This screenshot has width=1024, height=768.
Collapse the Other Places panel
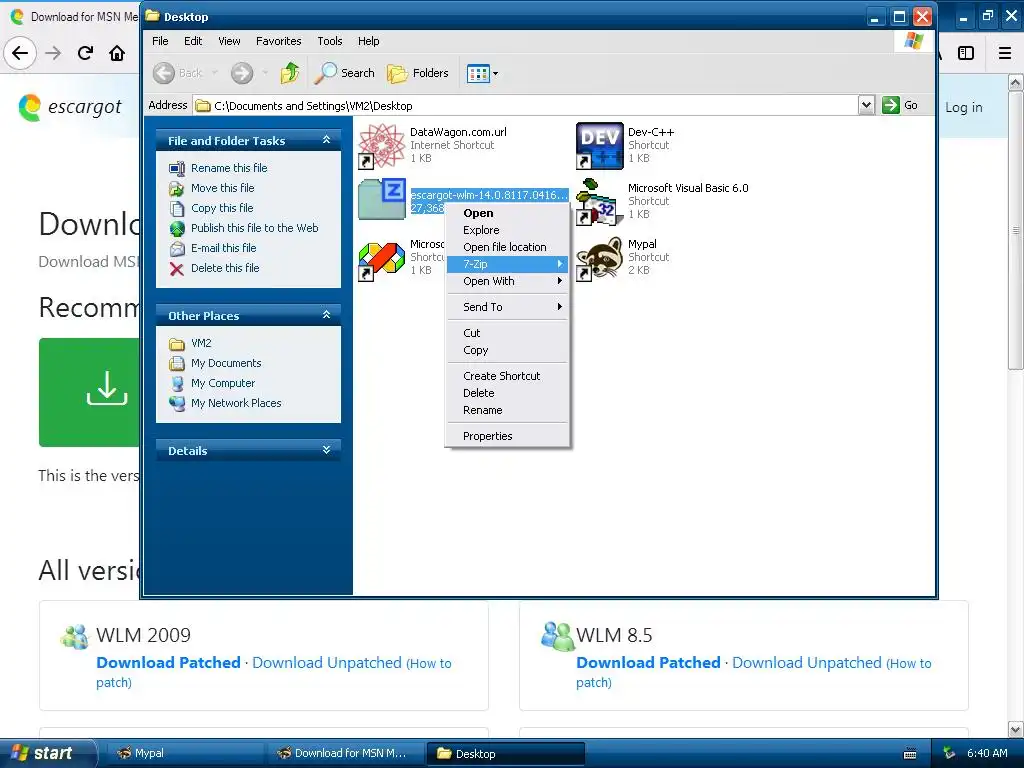pos(327,315)
